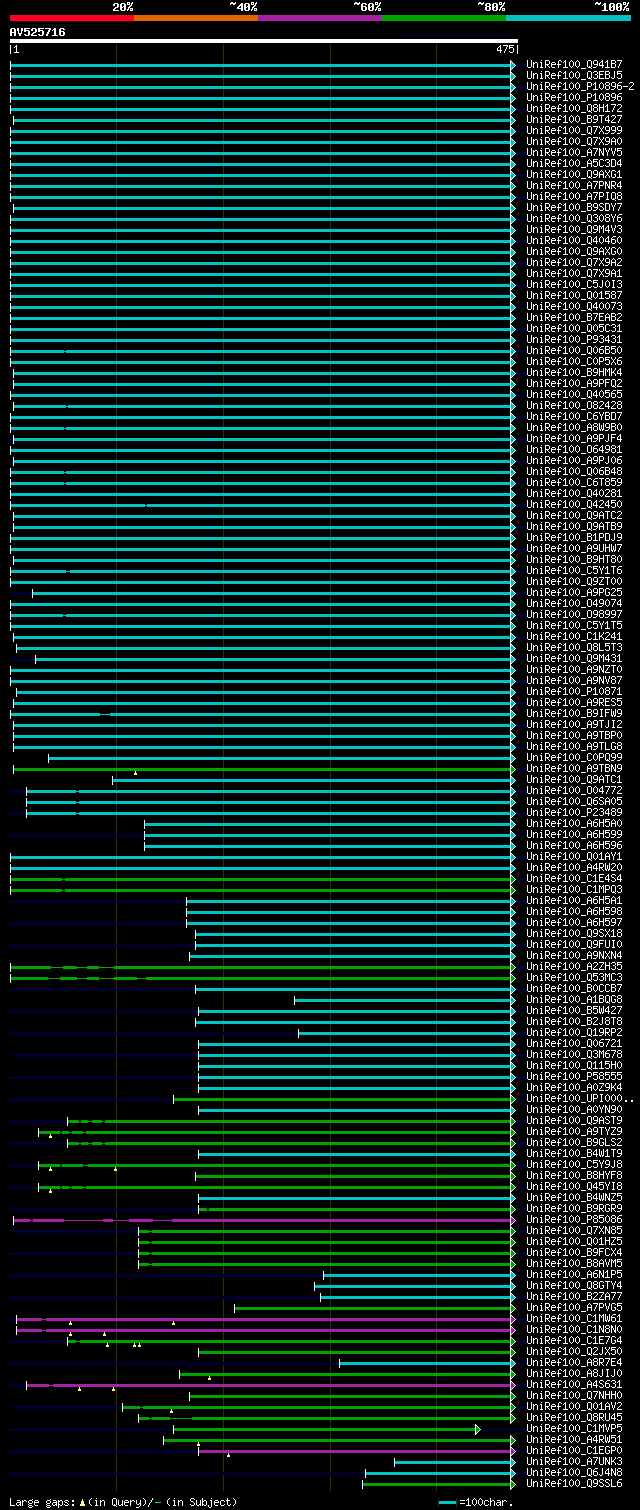Image resolution: width=640 pixels, height=1510 pixels.
Task: Click the cyan alignment bar for UniRef100_A1BQG8
Action: (x=405, y=1000)
